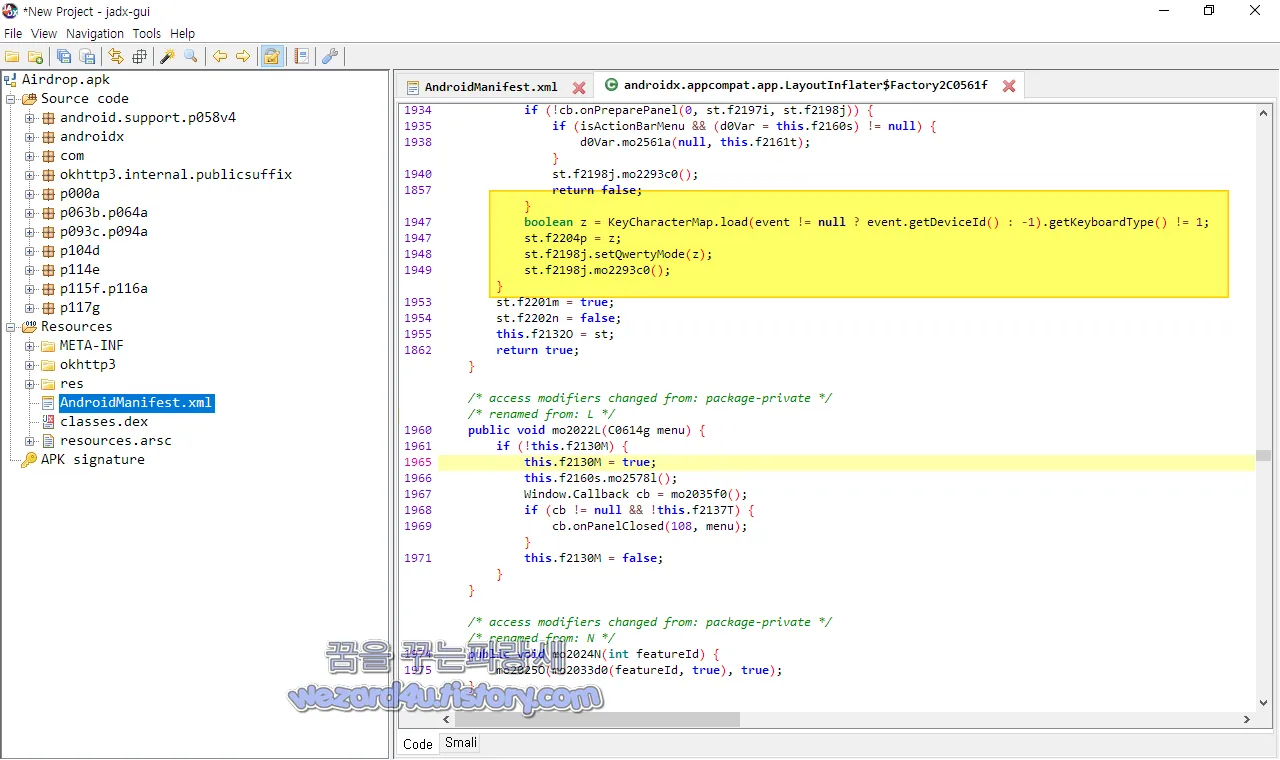
Task: Open the Help menu
Action: pyautogui.click(x=183, y=33)
